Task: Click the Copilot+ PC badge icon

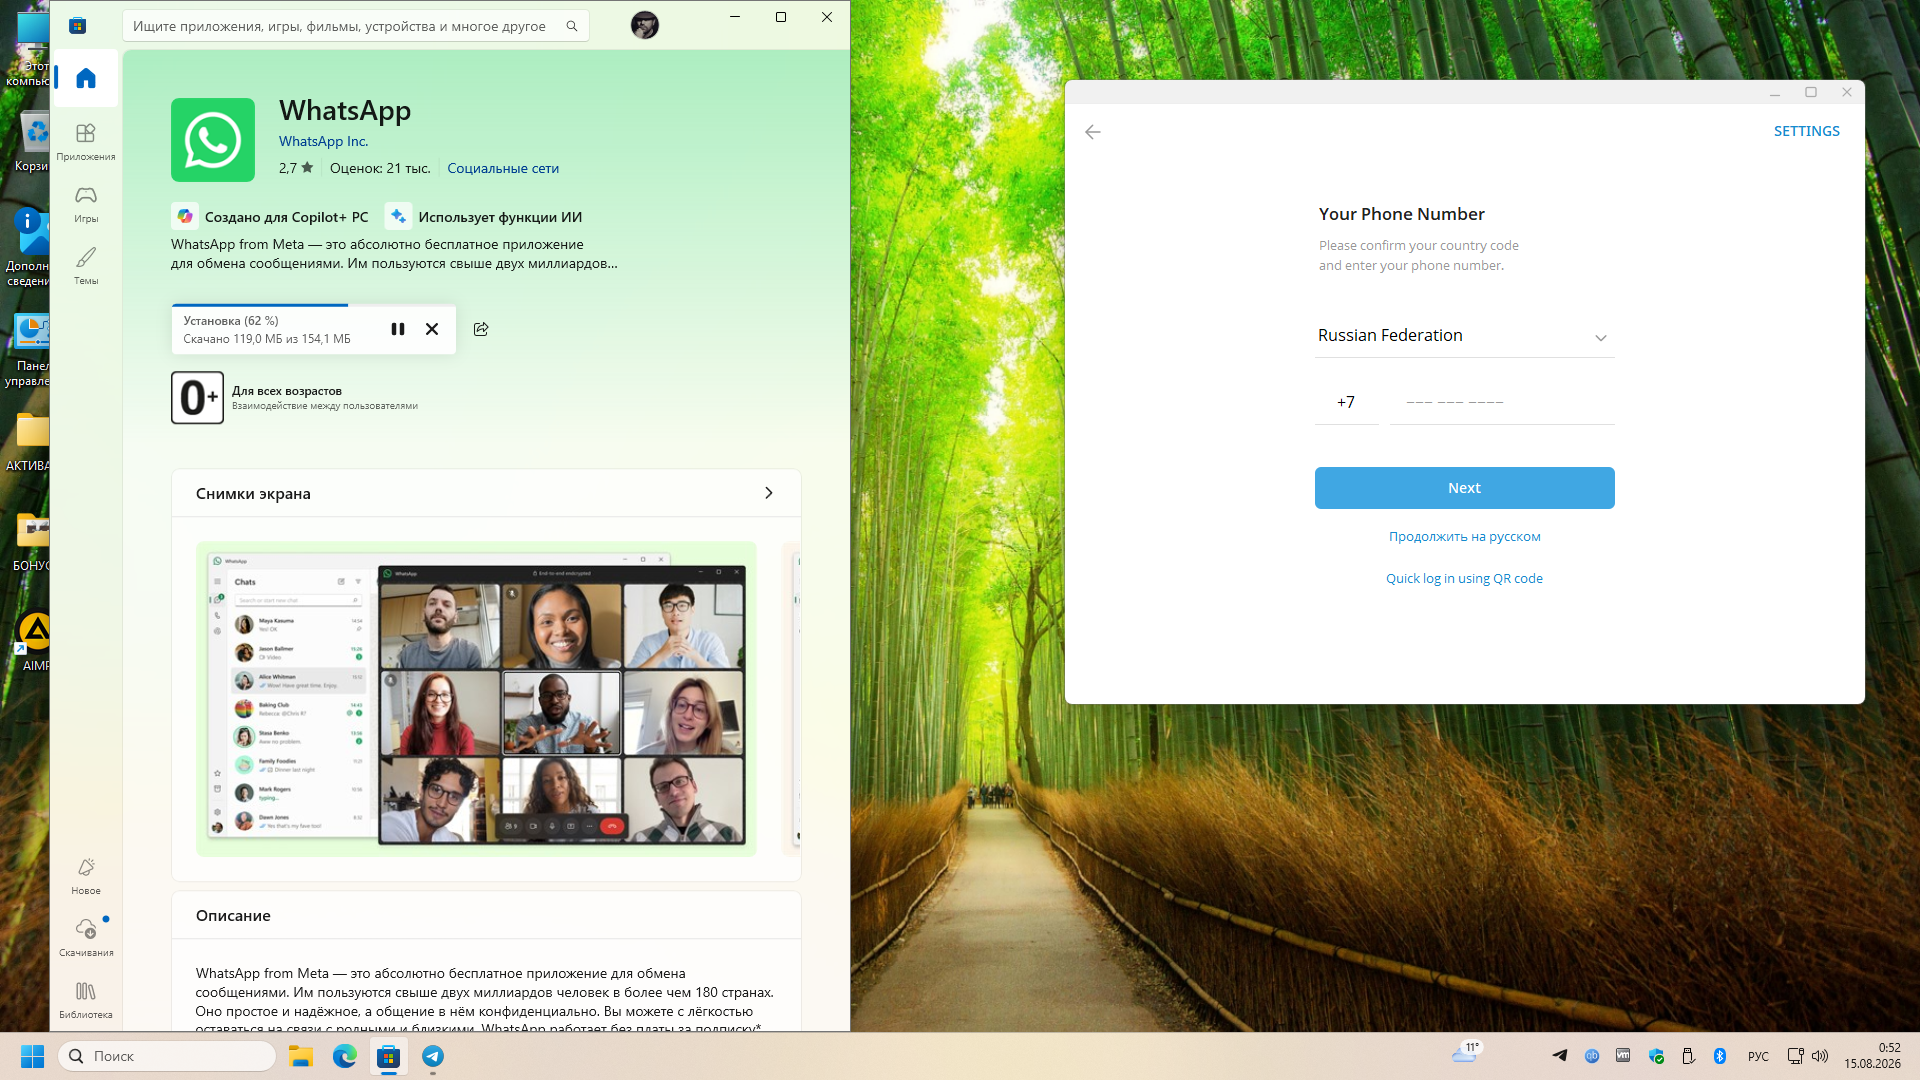Action: (x=185, y=216)
